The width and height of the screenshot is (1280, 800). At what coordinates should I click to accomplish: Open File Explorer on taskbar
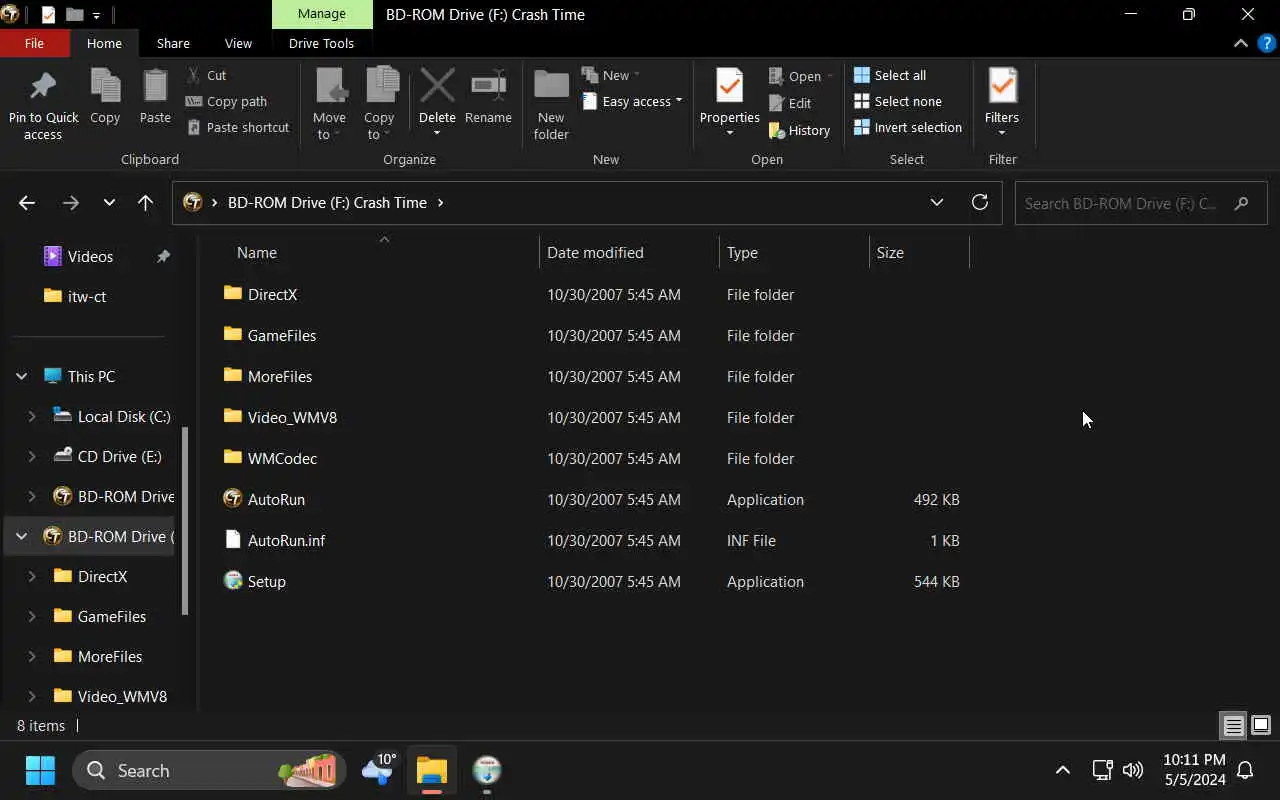432,770
